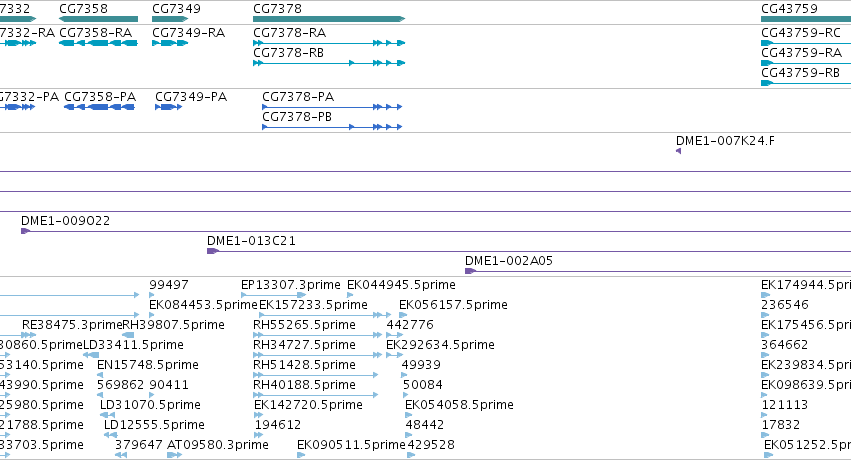This screenshot has width=851, height=460.
Task: Click the CG7378-PA protein feature
Action: coord(332,107)
